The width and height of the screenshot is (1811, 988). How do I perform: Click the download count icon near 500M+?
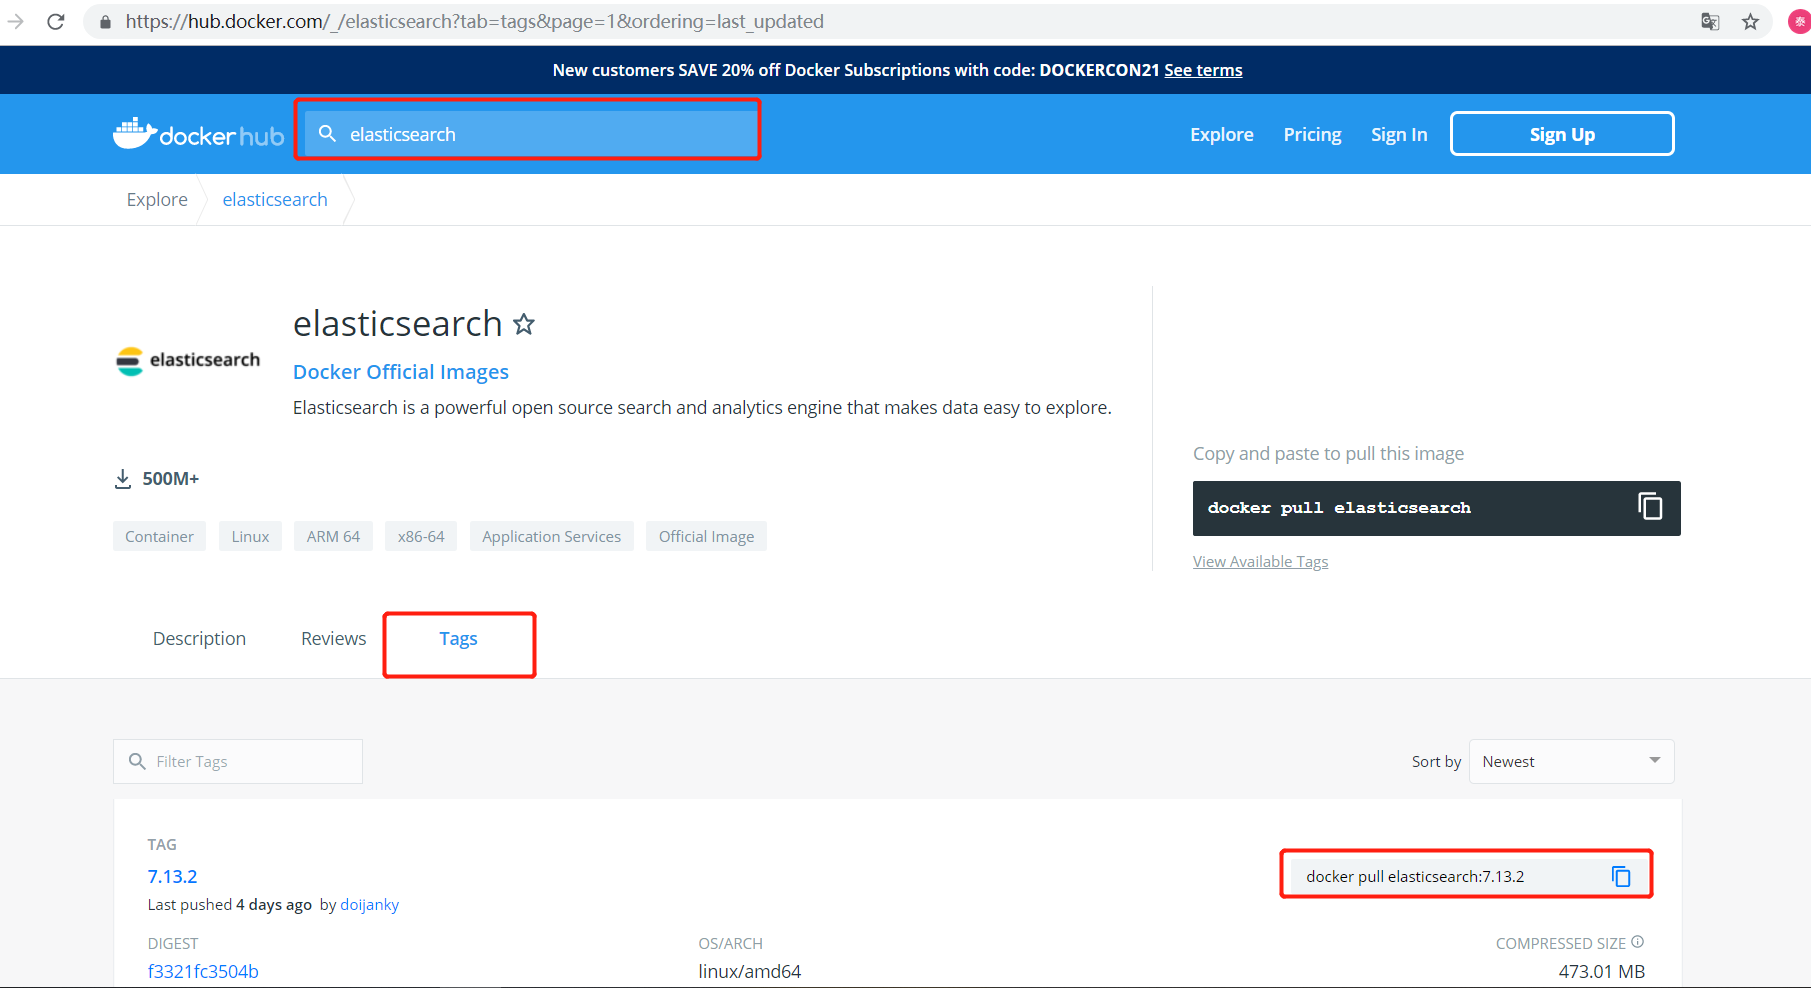pyautogui.click(x=123, y=479)
